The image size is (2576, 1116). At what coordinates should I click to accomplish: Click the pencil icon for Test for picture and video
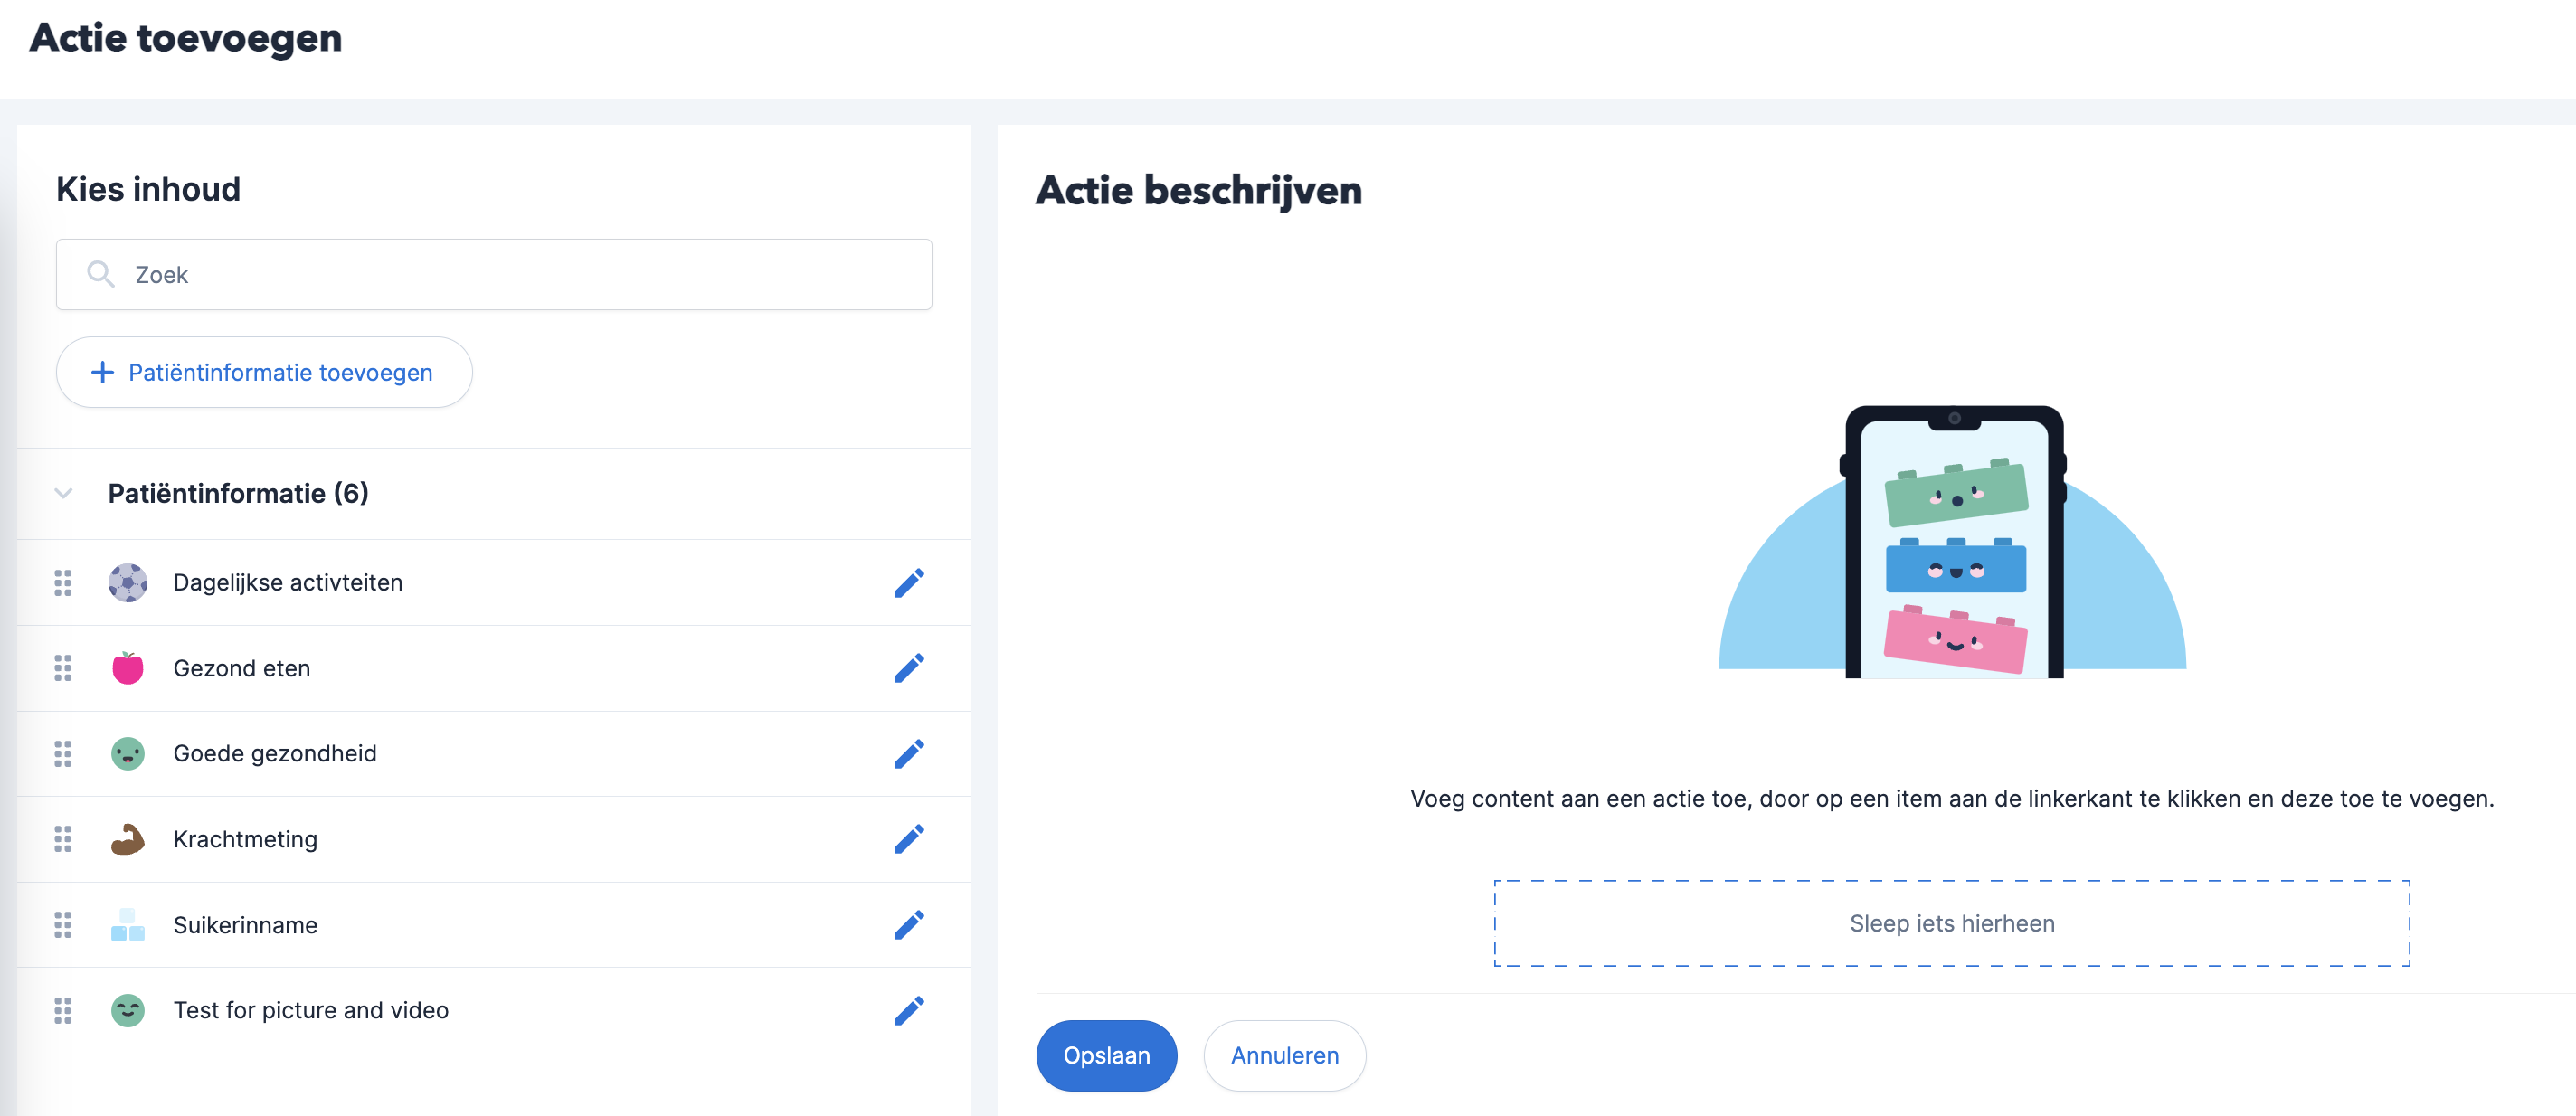tap(908, 1011)
